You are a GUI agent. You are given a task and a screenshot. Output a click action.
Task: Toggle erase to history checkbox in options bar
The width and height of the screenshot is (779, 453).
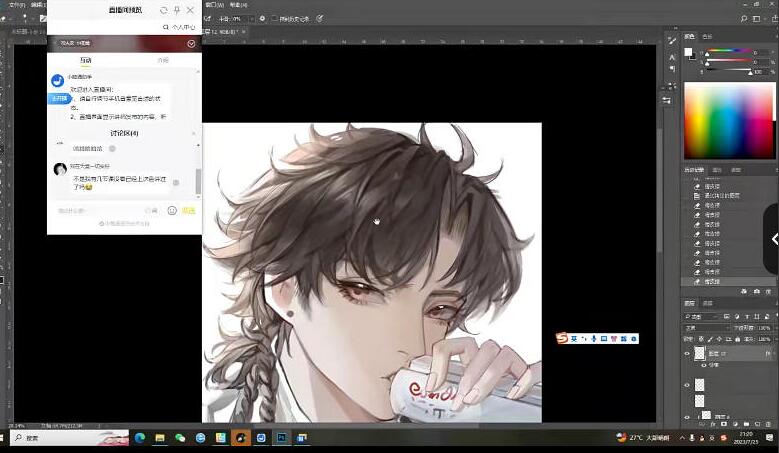pos(275,18)
